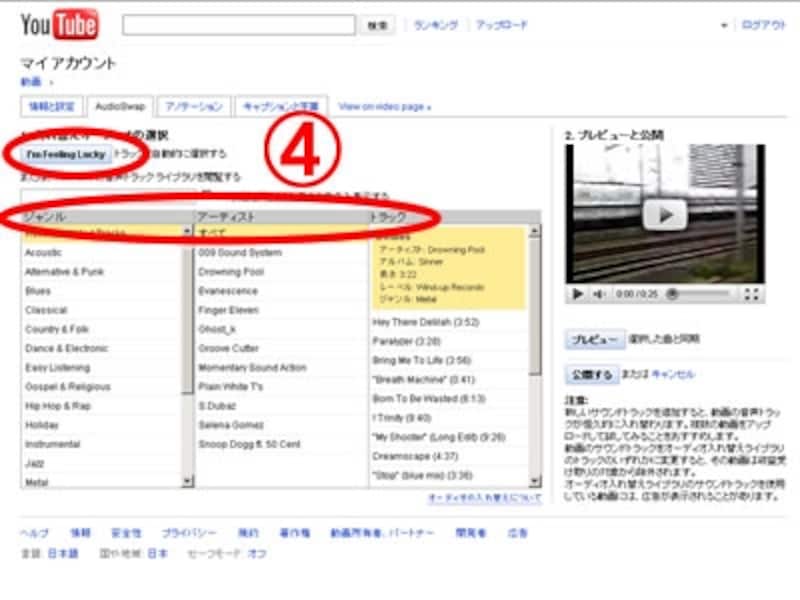
Task: Open the ヘルプ footer link
Action: click(35, 533)
